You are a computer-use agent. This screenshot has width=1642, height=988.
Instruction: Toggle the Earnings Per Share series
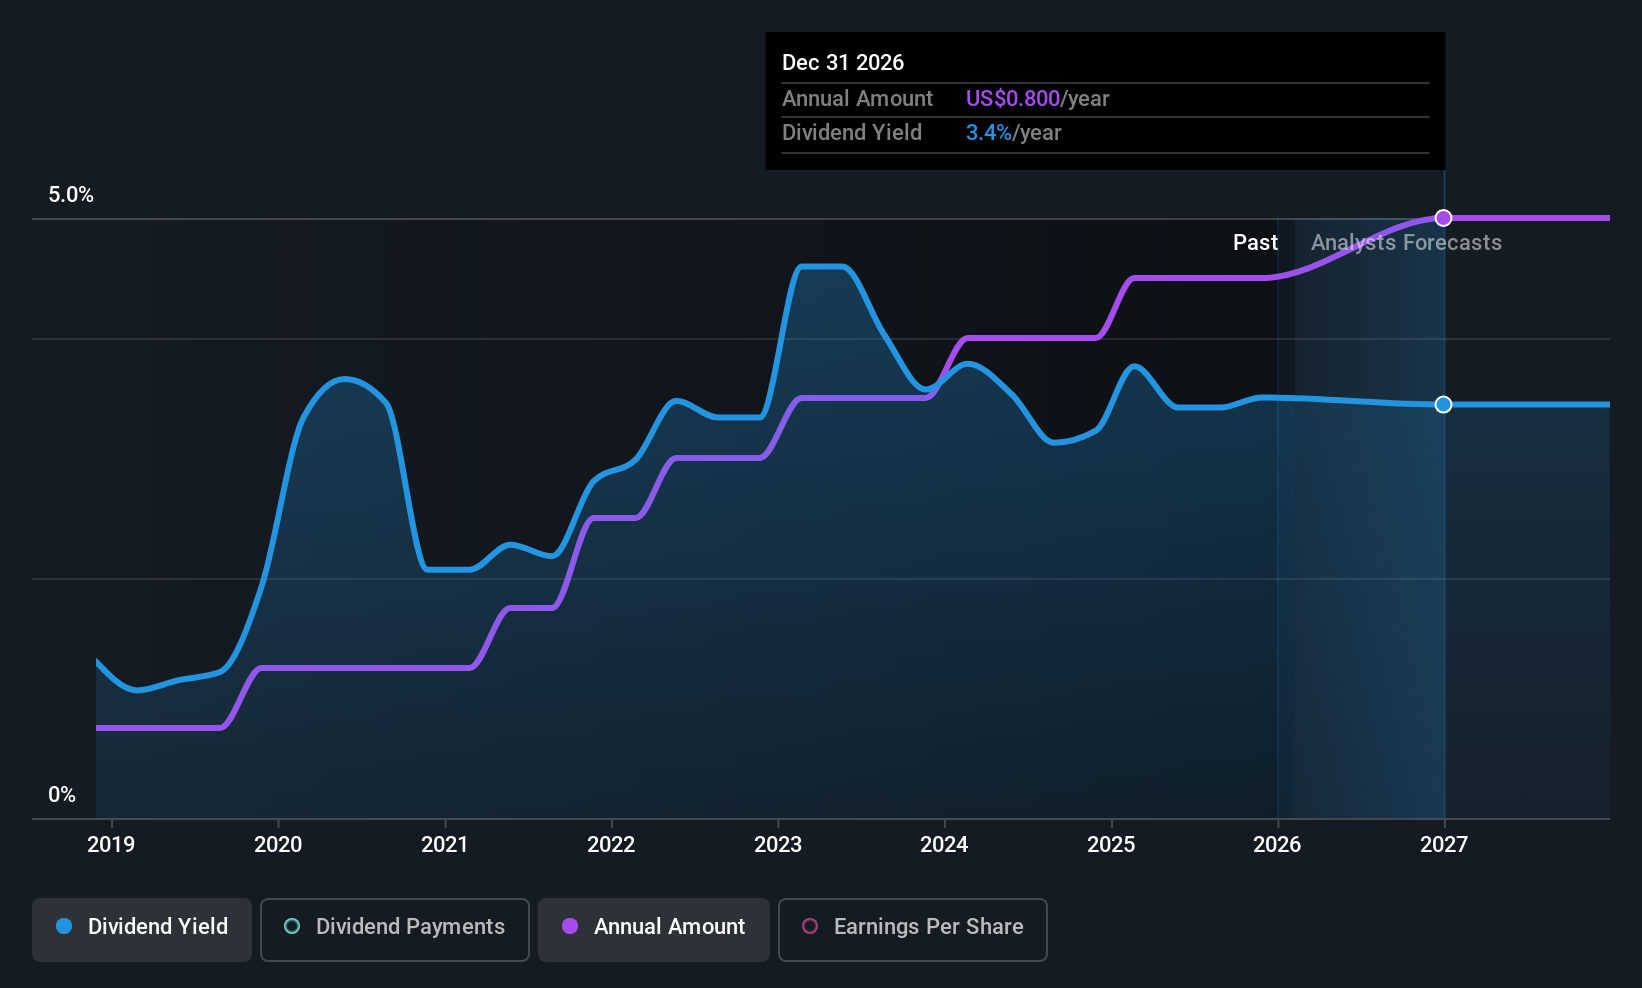point(913,930)
